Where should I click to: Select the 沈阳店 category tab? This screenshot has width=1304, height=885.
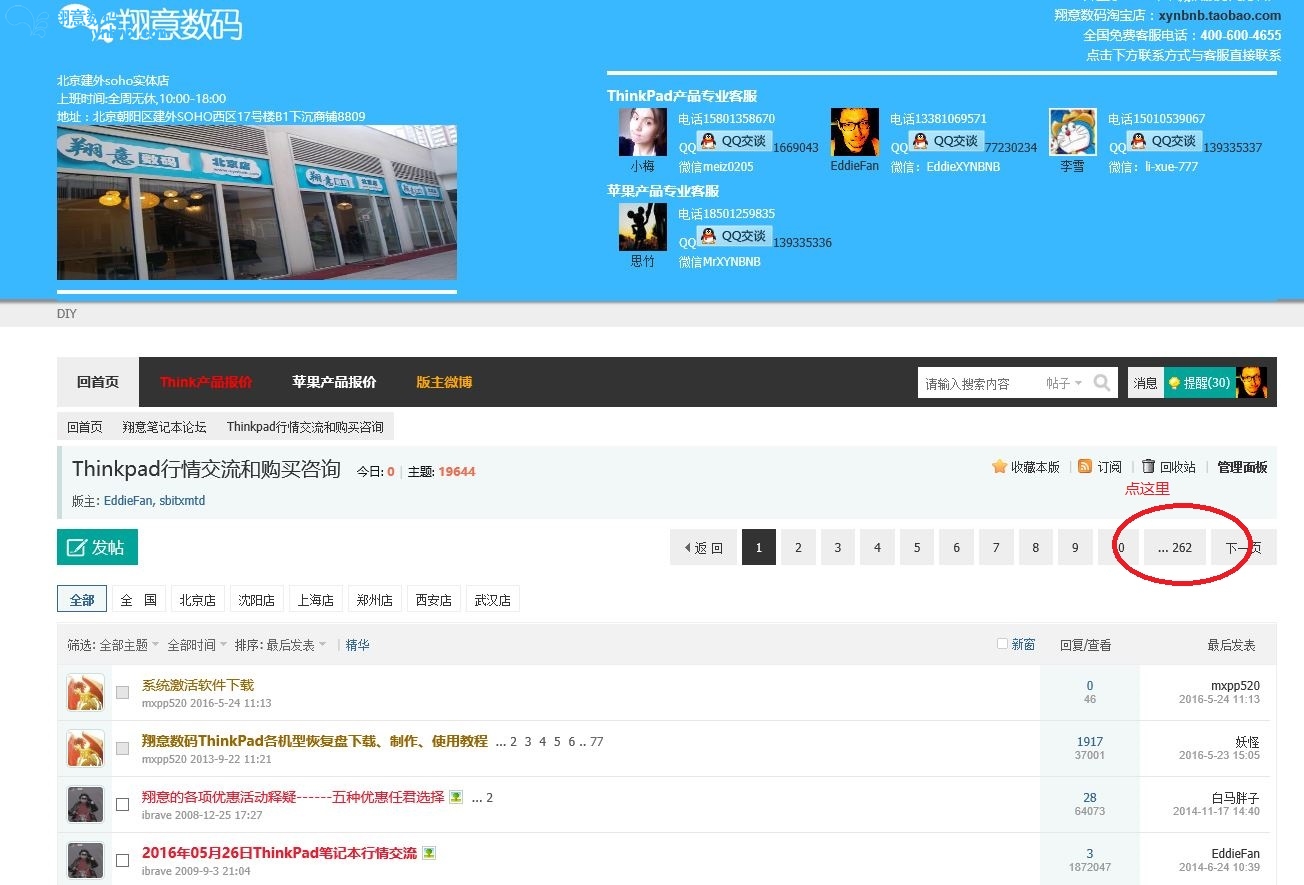[x=256, y=600]
